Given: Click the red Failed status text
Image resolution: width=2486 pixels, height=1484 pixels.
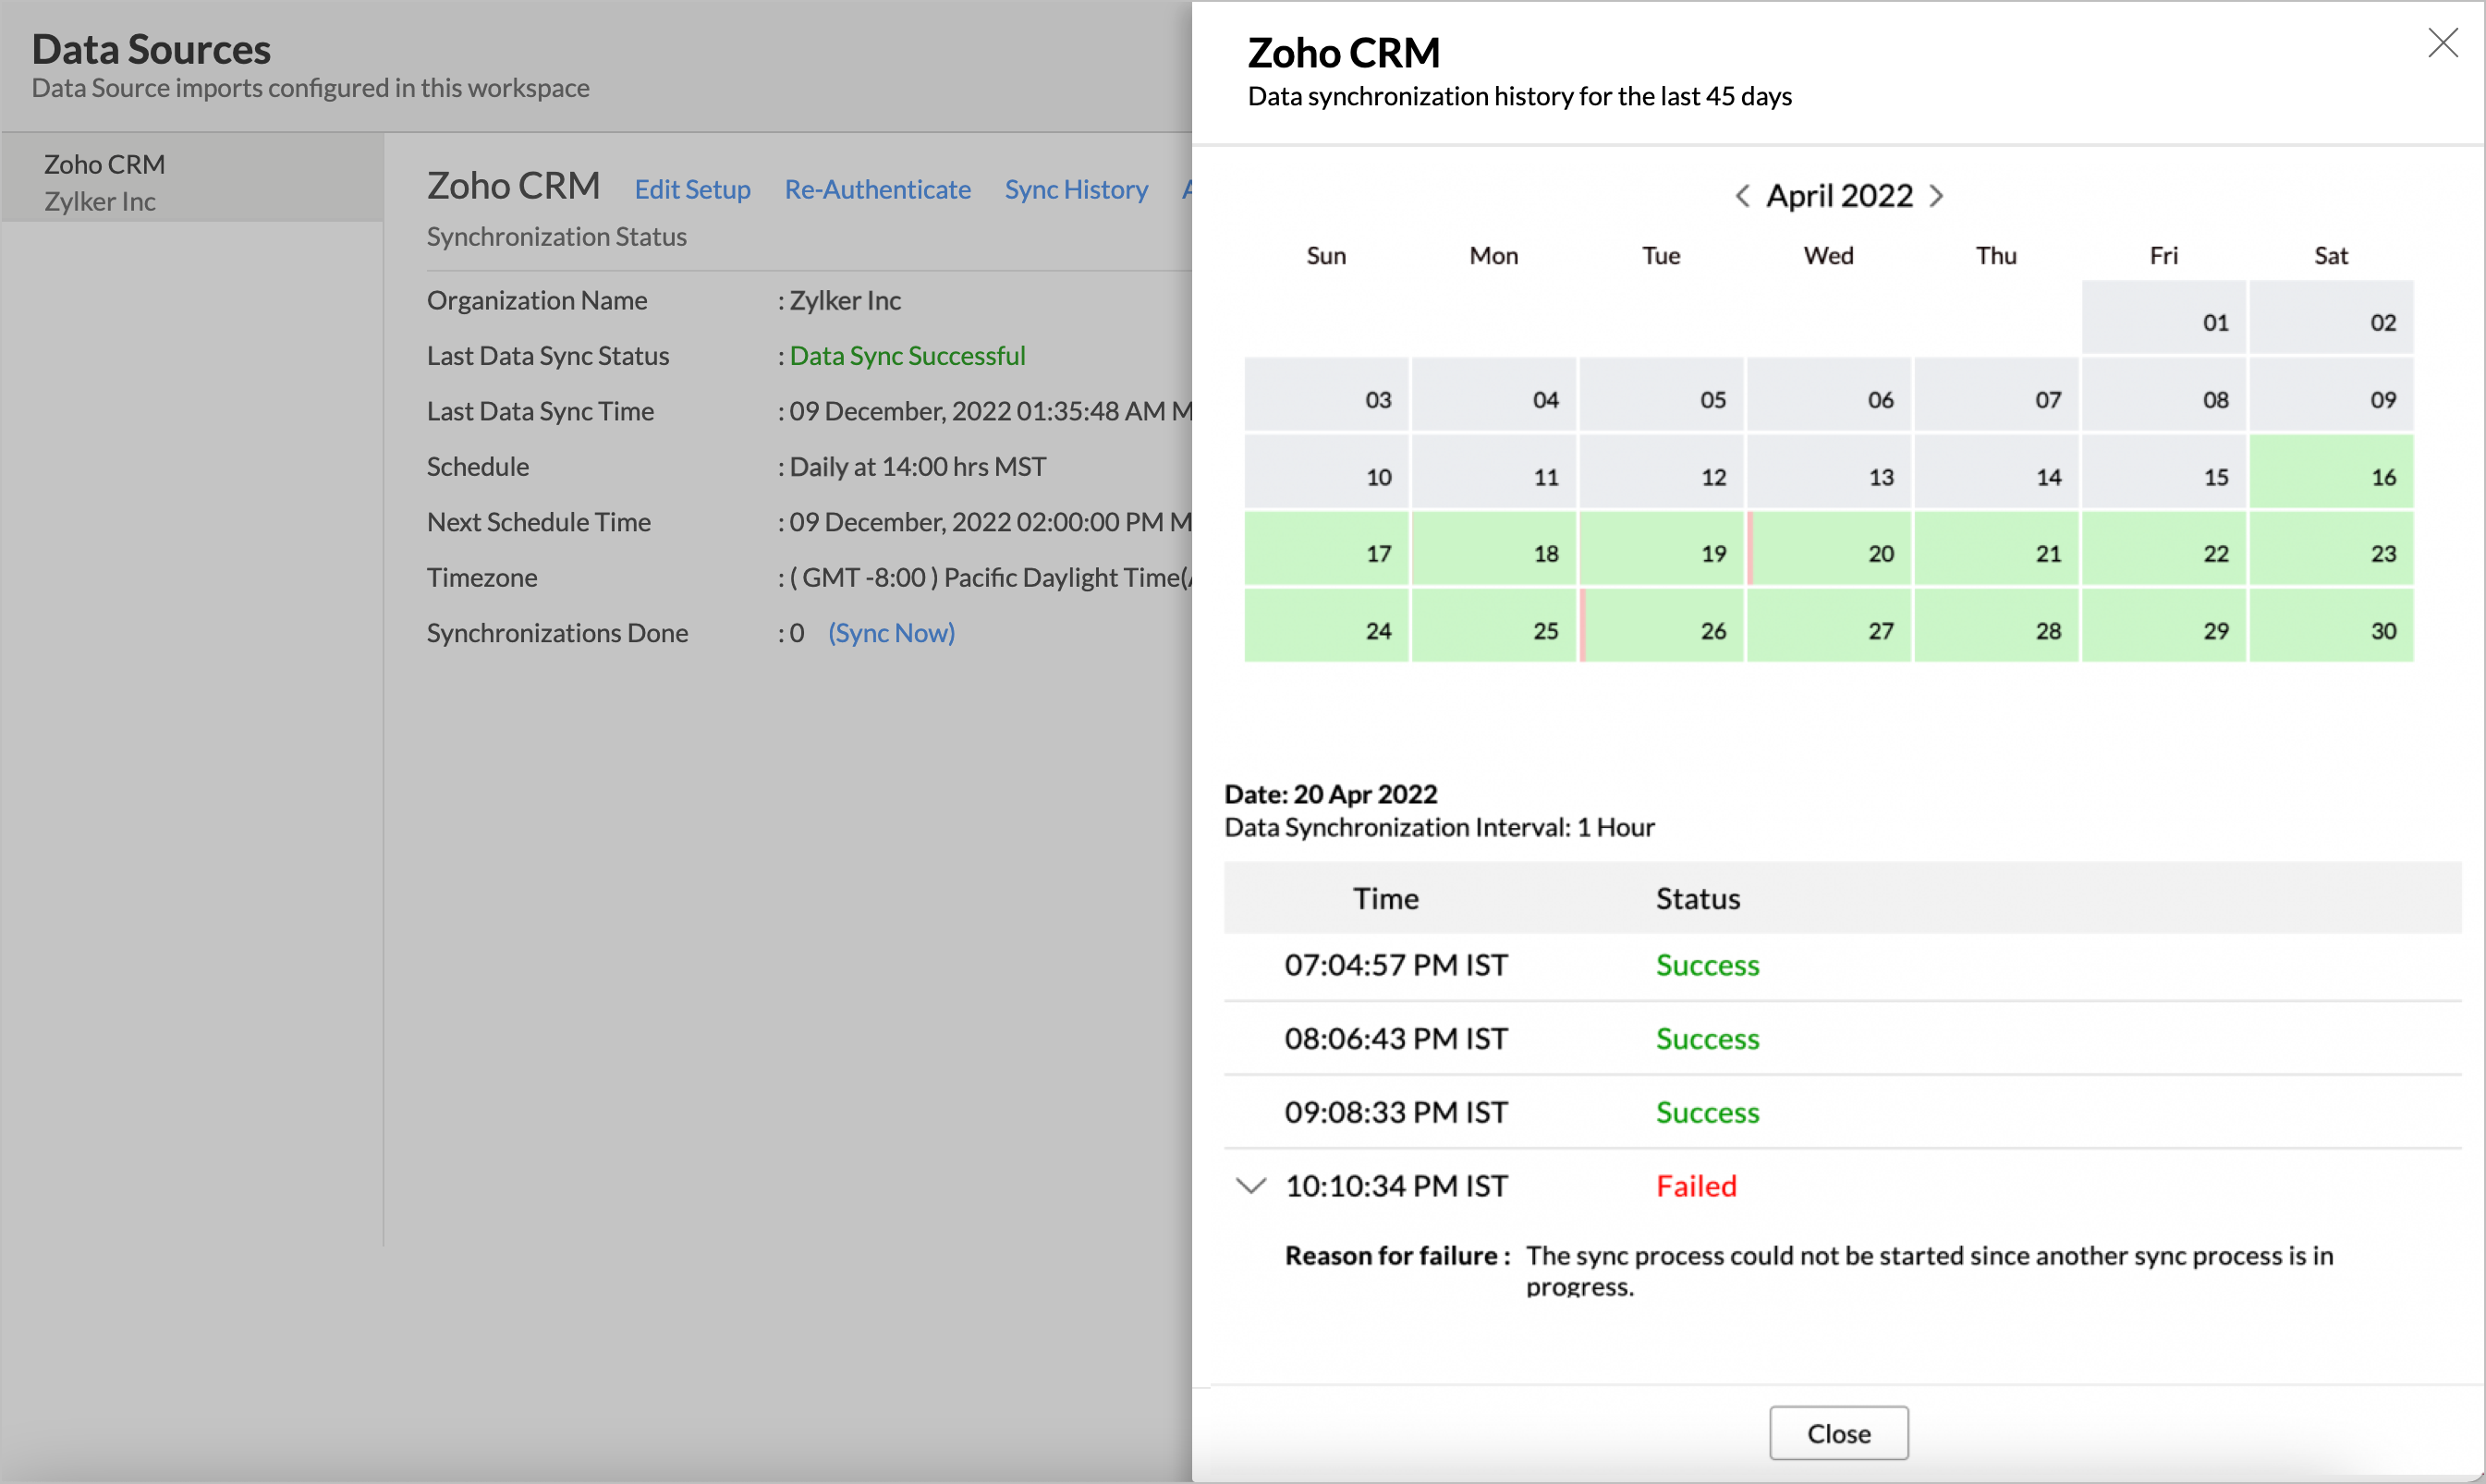Looking at the screenshot, I should 1696,1186.
